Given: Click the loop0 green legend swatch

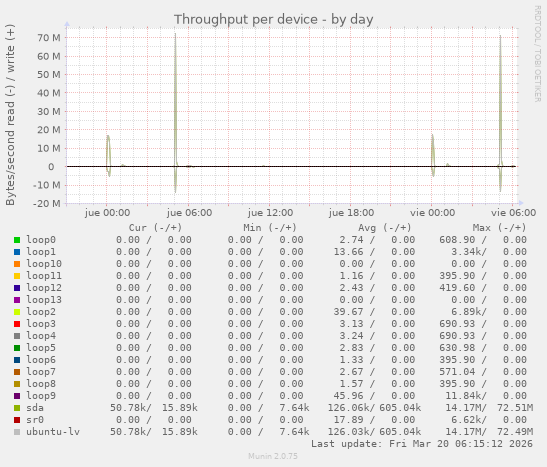Looking at the screenshot, I should click(x=17, y=240).
